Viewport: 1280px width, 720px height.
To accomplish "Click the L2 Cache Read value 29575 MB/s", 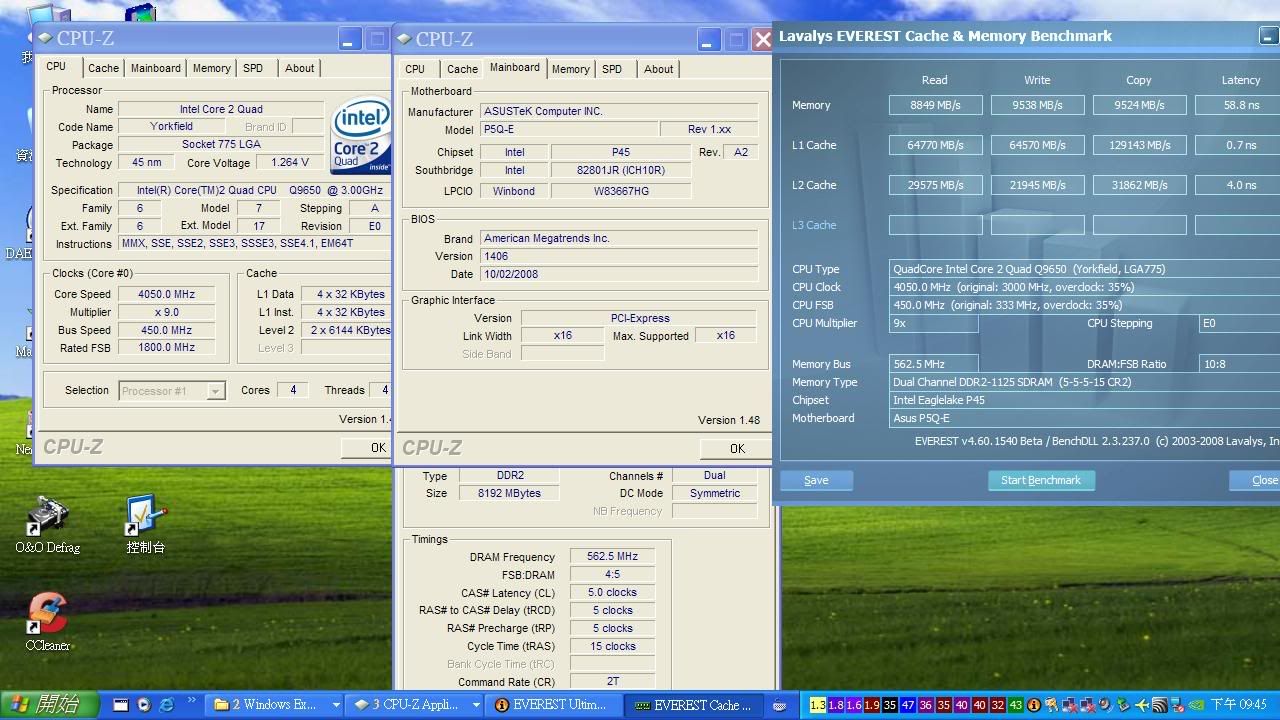I will click(x=936, y=185).
